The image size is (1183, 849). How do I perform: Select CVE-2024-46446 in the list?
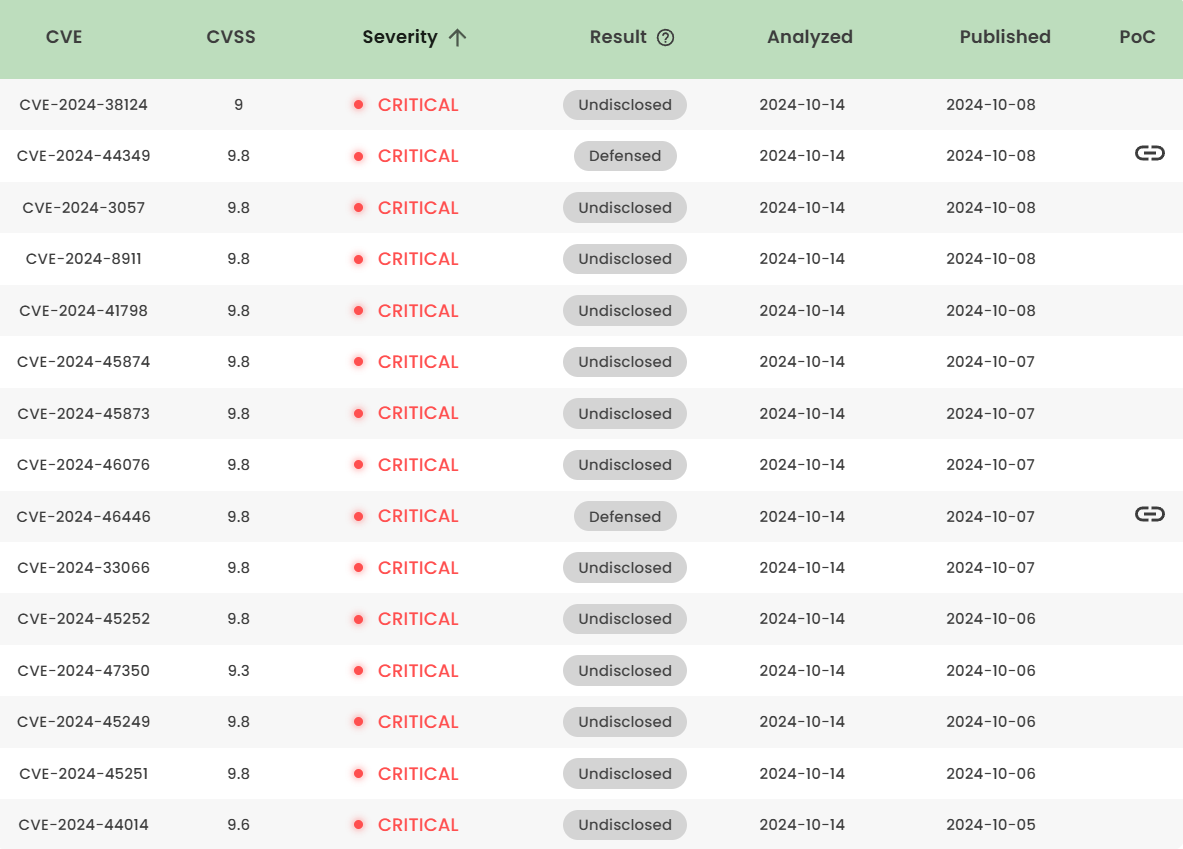click(x=84, y=517)
